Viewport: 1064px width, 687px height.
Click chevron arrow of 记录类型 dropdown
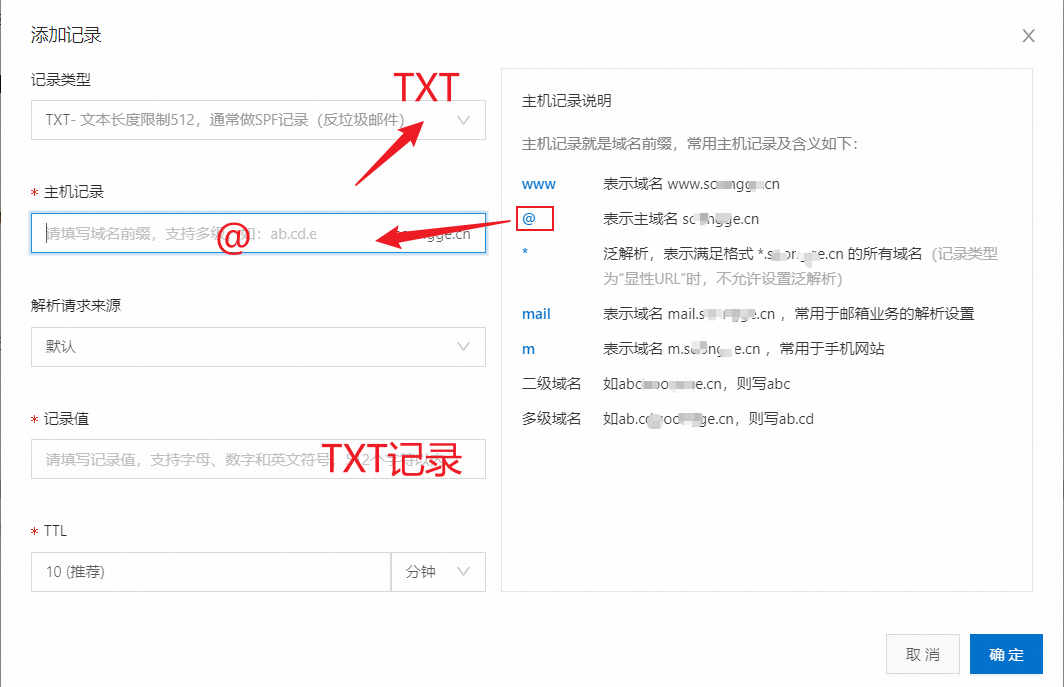[463, 120]
